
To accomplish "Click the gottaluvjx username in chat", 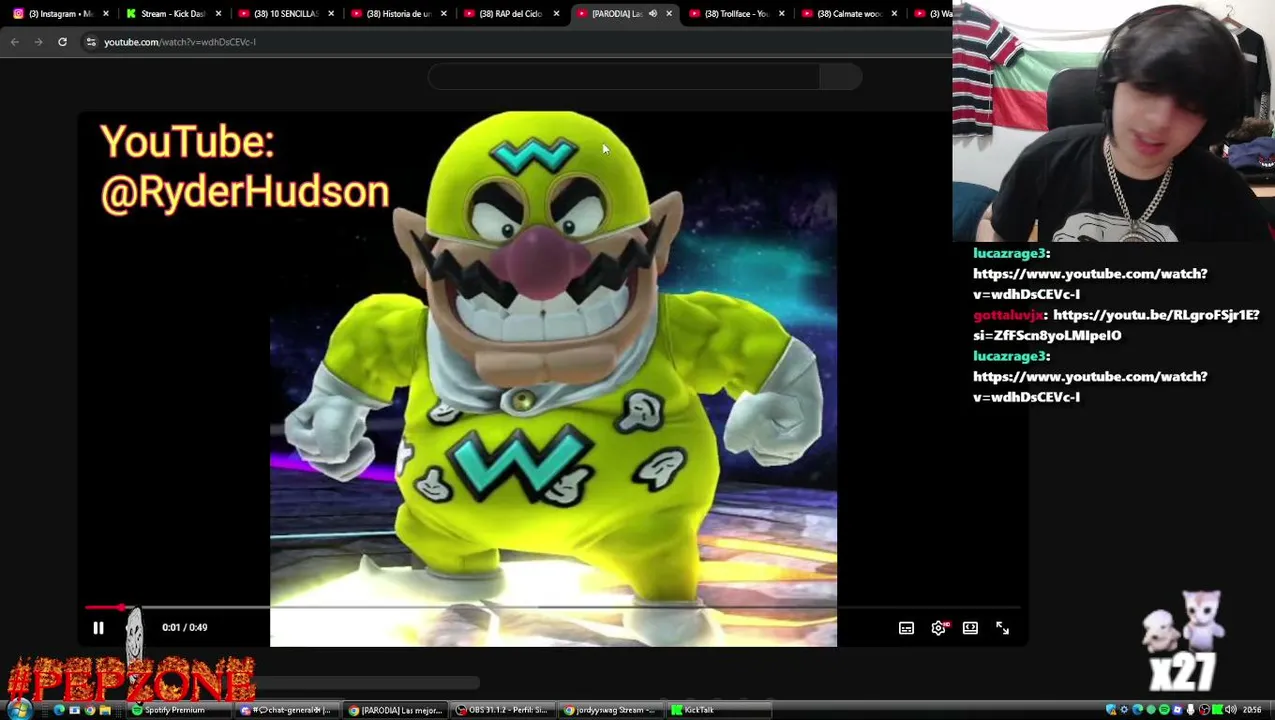I will point(1008,315).
